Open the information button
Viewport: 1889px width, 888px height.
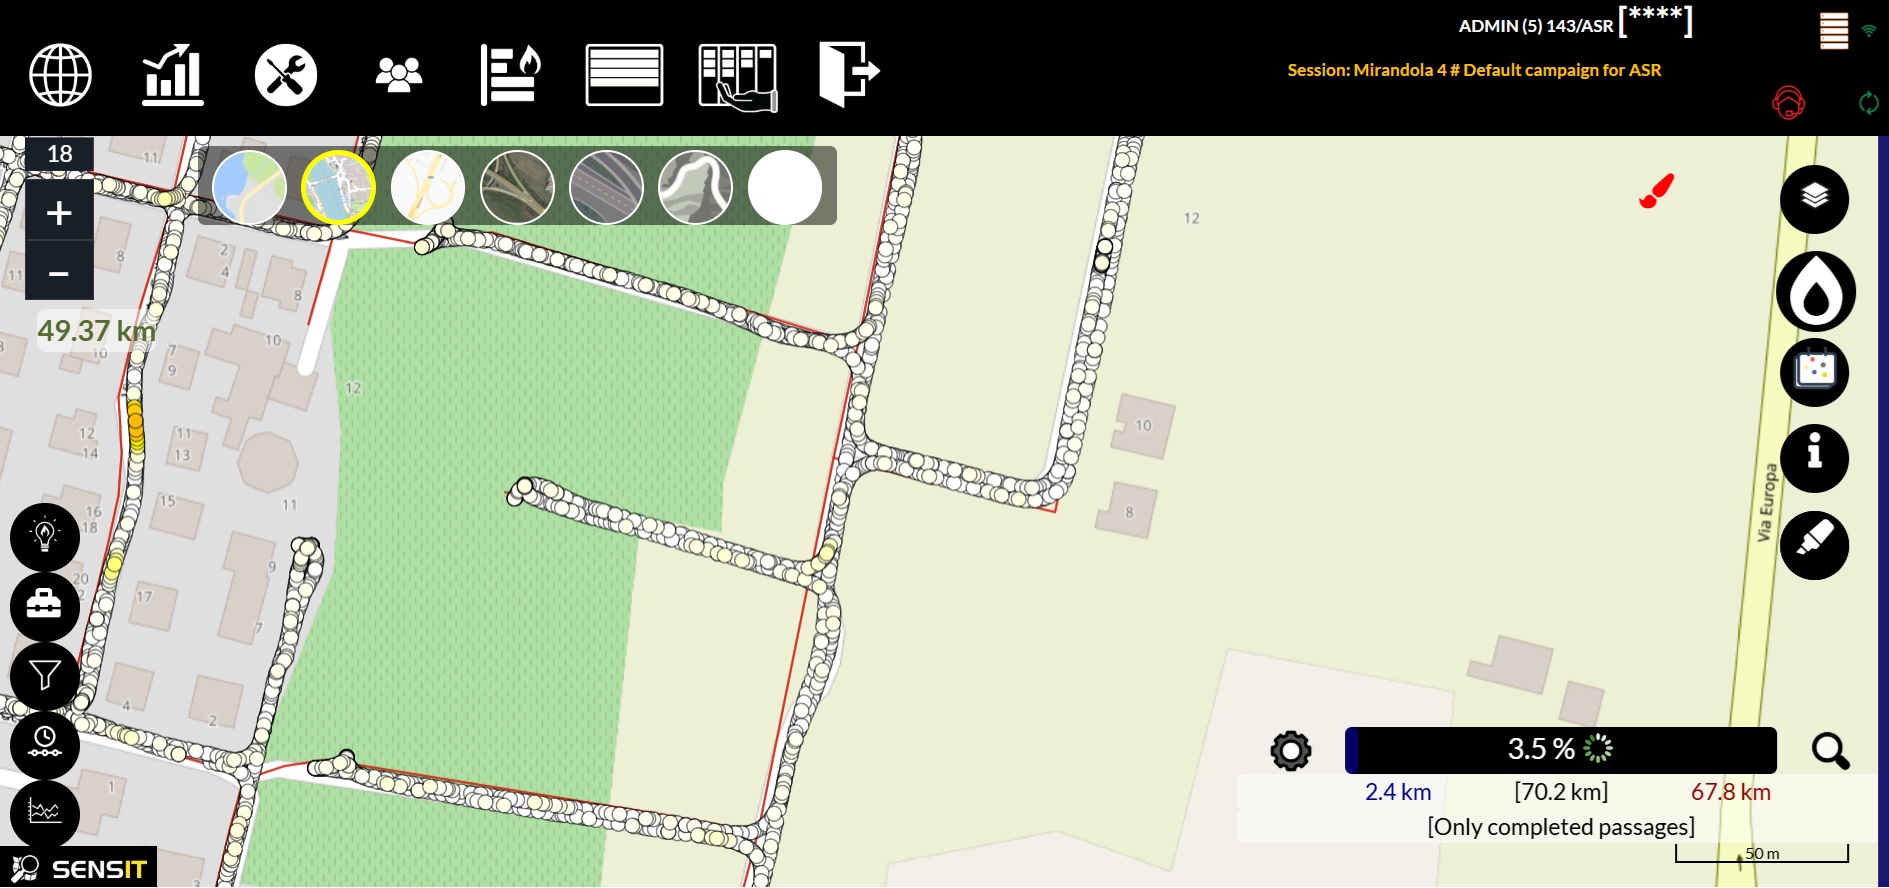point(1814,458)
